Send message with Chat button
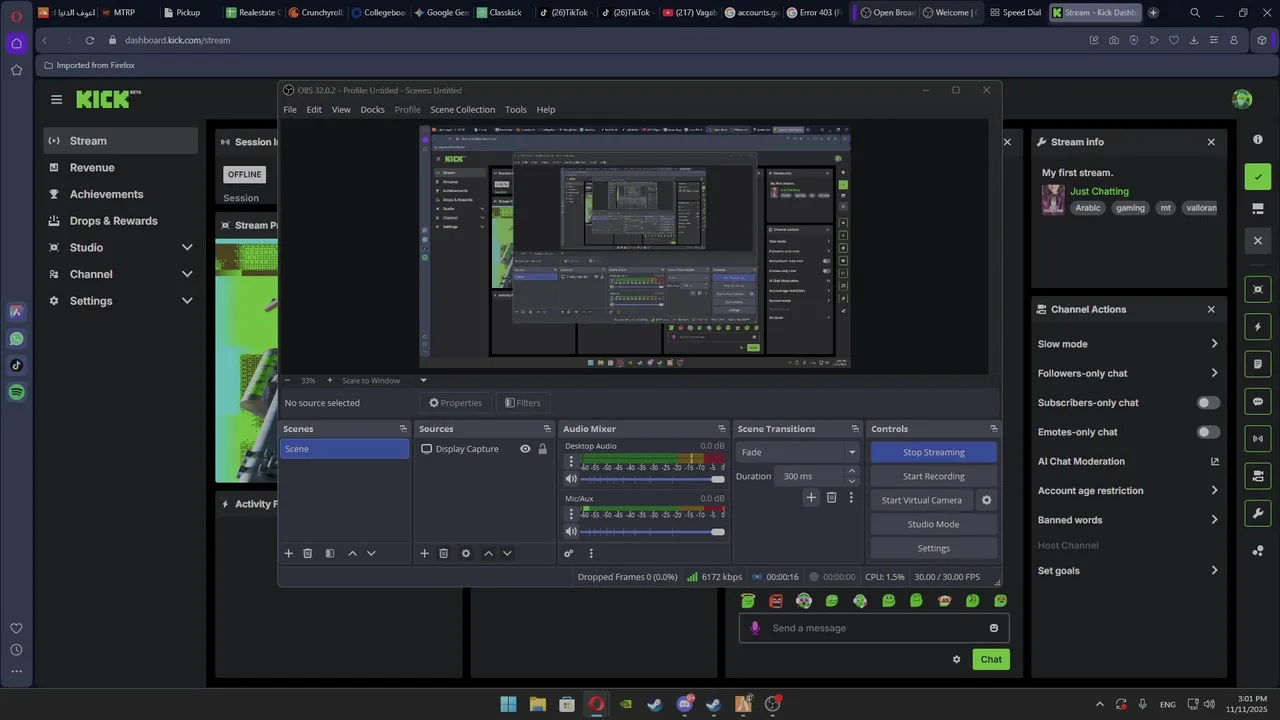Screen dimensions: 1280x720 [991, 659]
